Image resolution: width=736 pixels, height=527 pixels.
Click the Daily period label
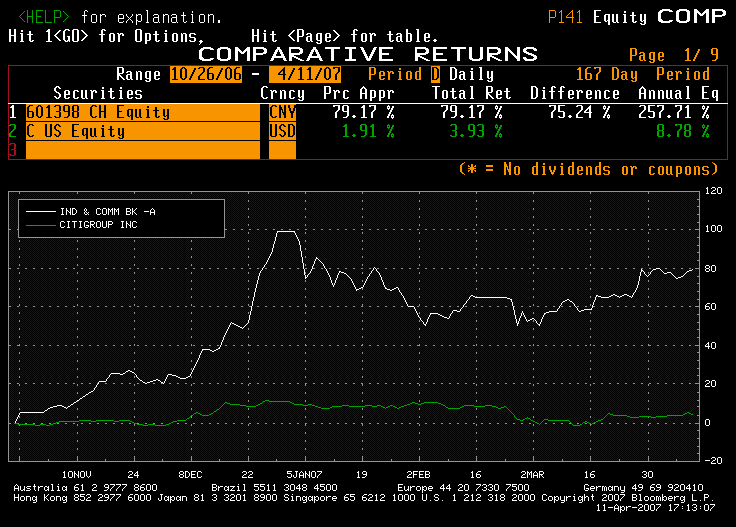[471, 74]
